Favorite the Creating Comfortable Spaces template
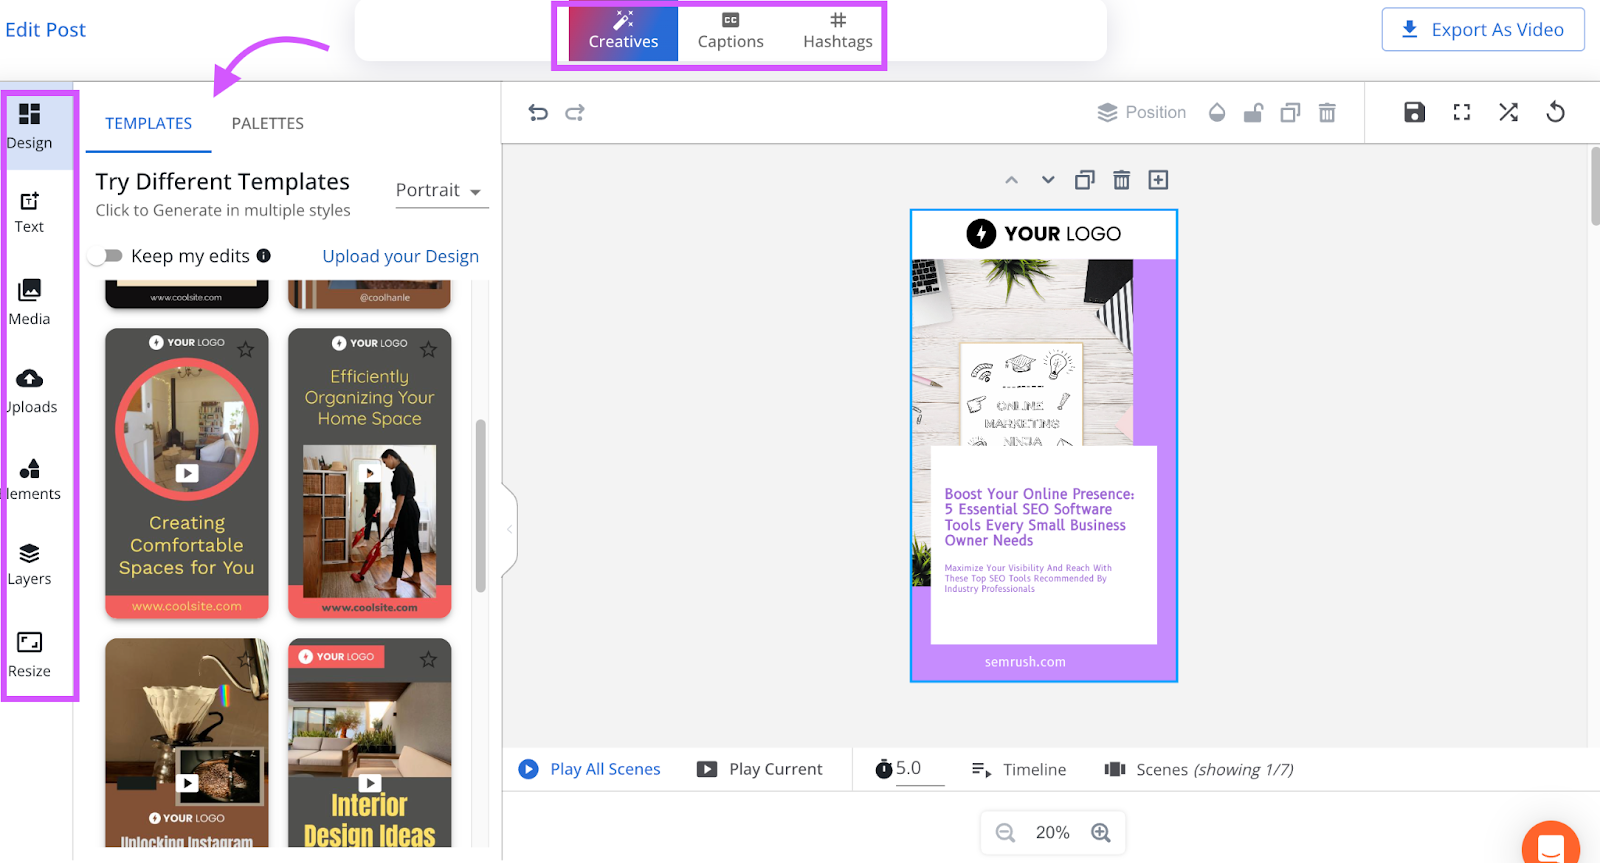The image size is (1600, 863). pos(246,349)
